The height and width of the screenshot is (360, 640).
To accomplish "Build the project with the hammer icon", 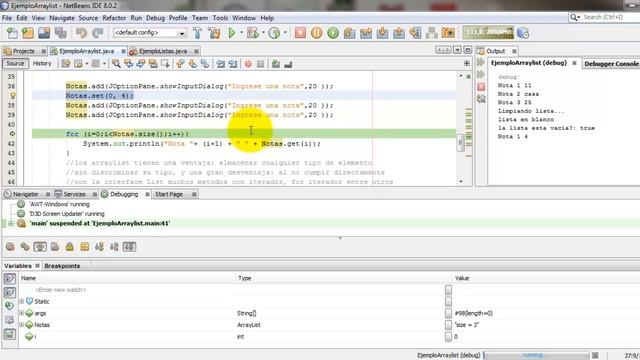I will (197, 33).
